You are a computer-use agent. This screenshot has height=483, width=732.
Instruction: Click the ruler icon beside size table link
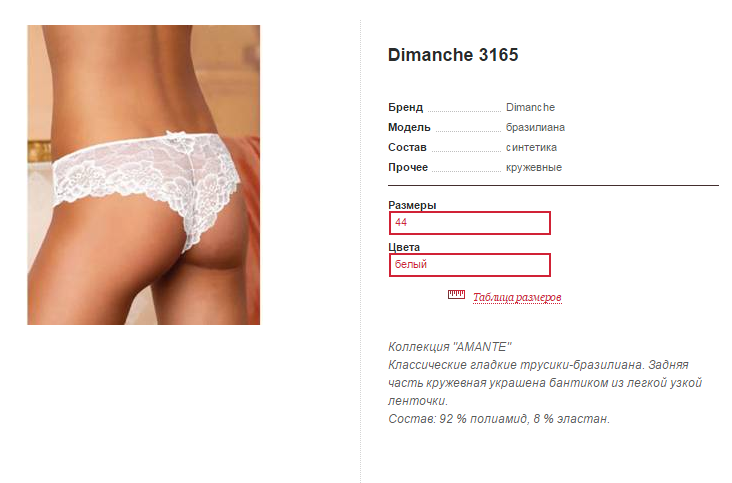[456, 294]
